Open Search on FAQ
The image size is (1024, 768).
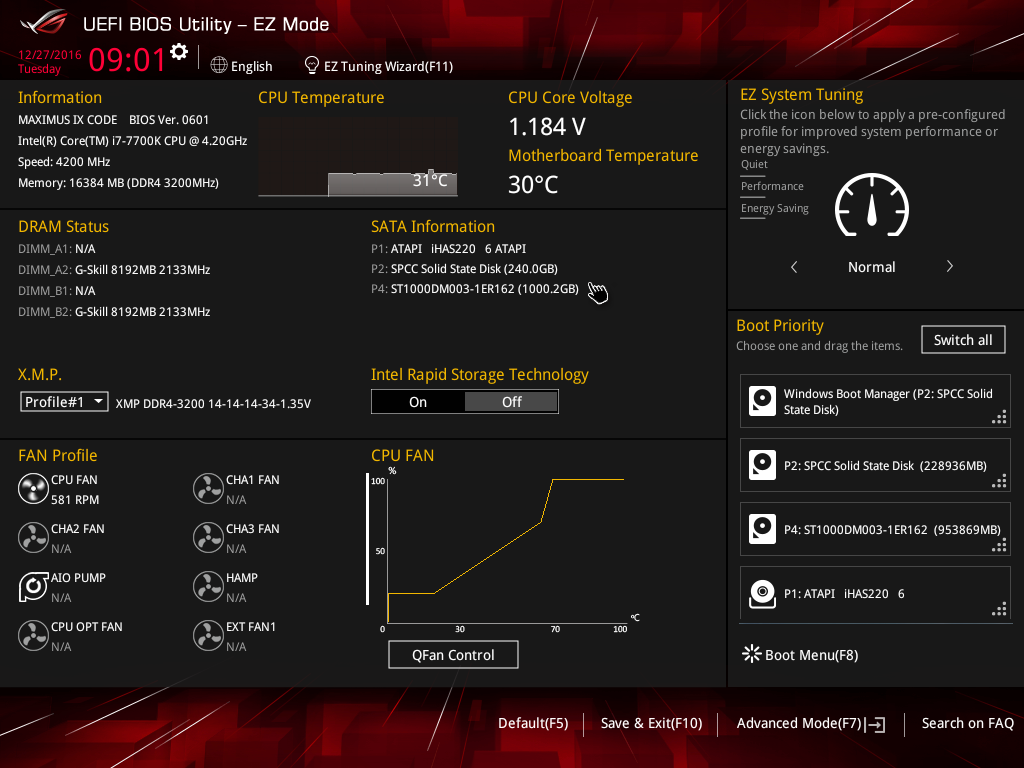pos(967,723)
